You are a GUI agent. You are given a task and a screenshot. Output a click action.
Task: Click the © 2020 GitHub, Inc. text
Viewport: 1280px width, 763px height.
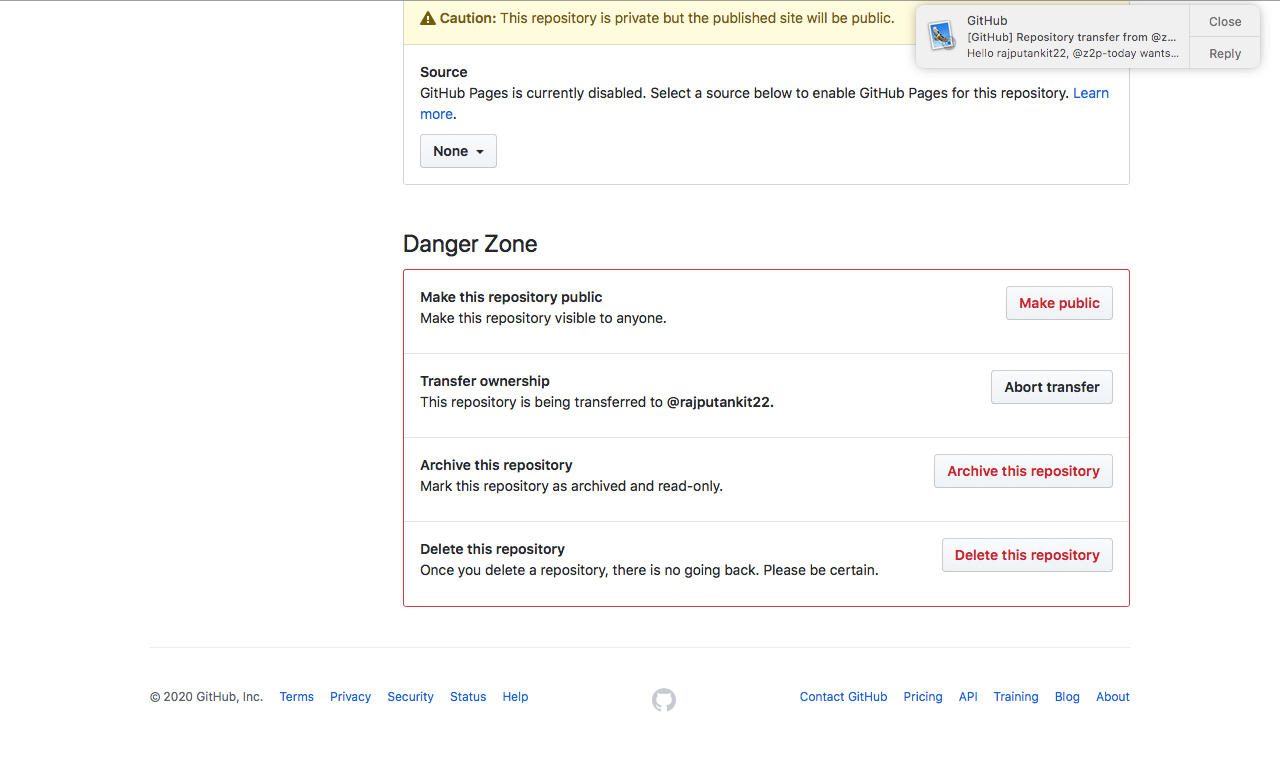pos(206,697)
